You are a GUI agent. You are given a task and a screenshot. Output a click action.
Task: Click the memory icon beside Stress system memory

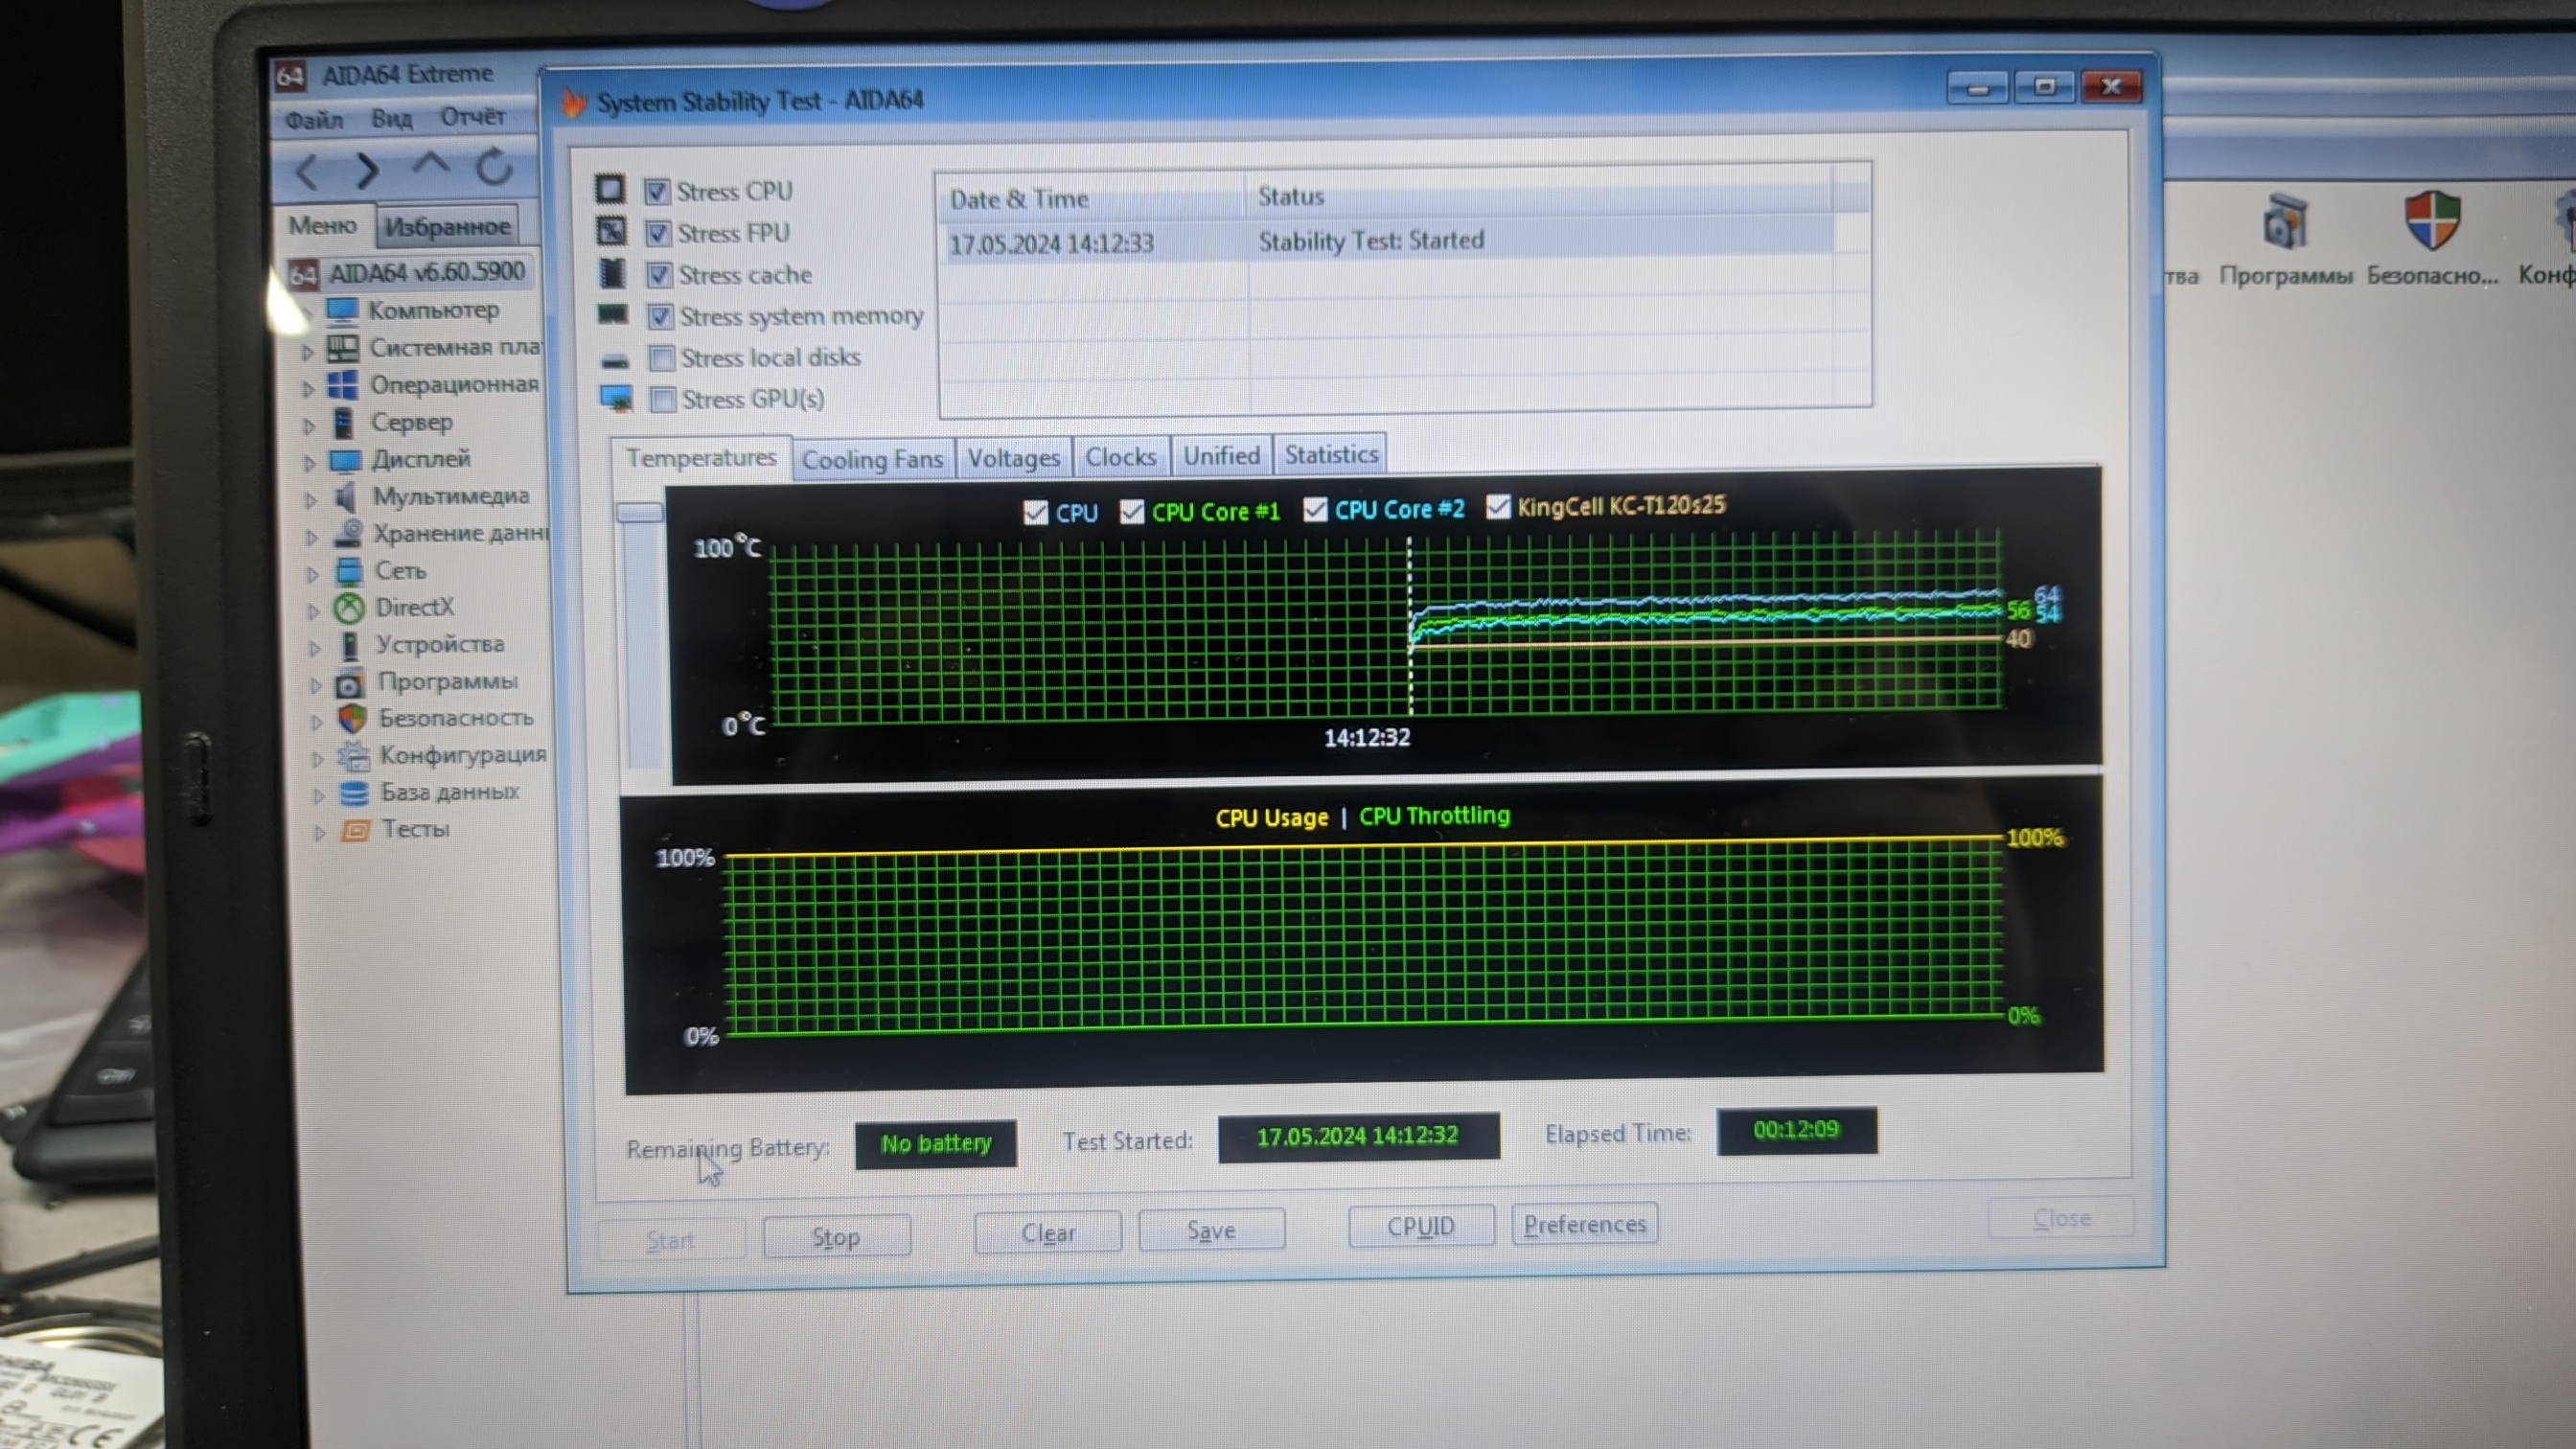pos(613,314)
